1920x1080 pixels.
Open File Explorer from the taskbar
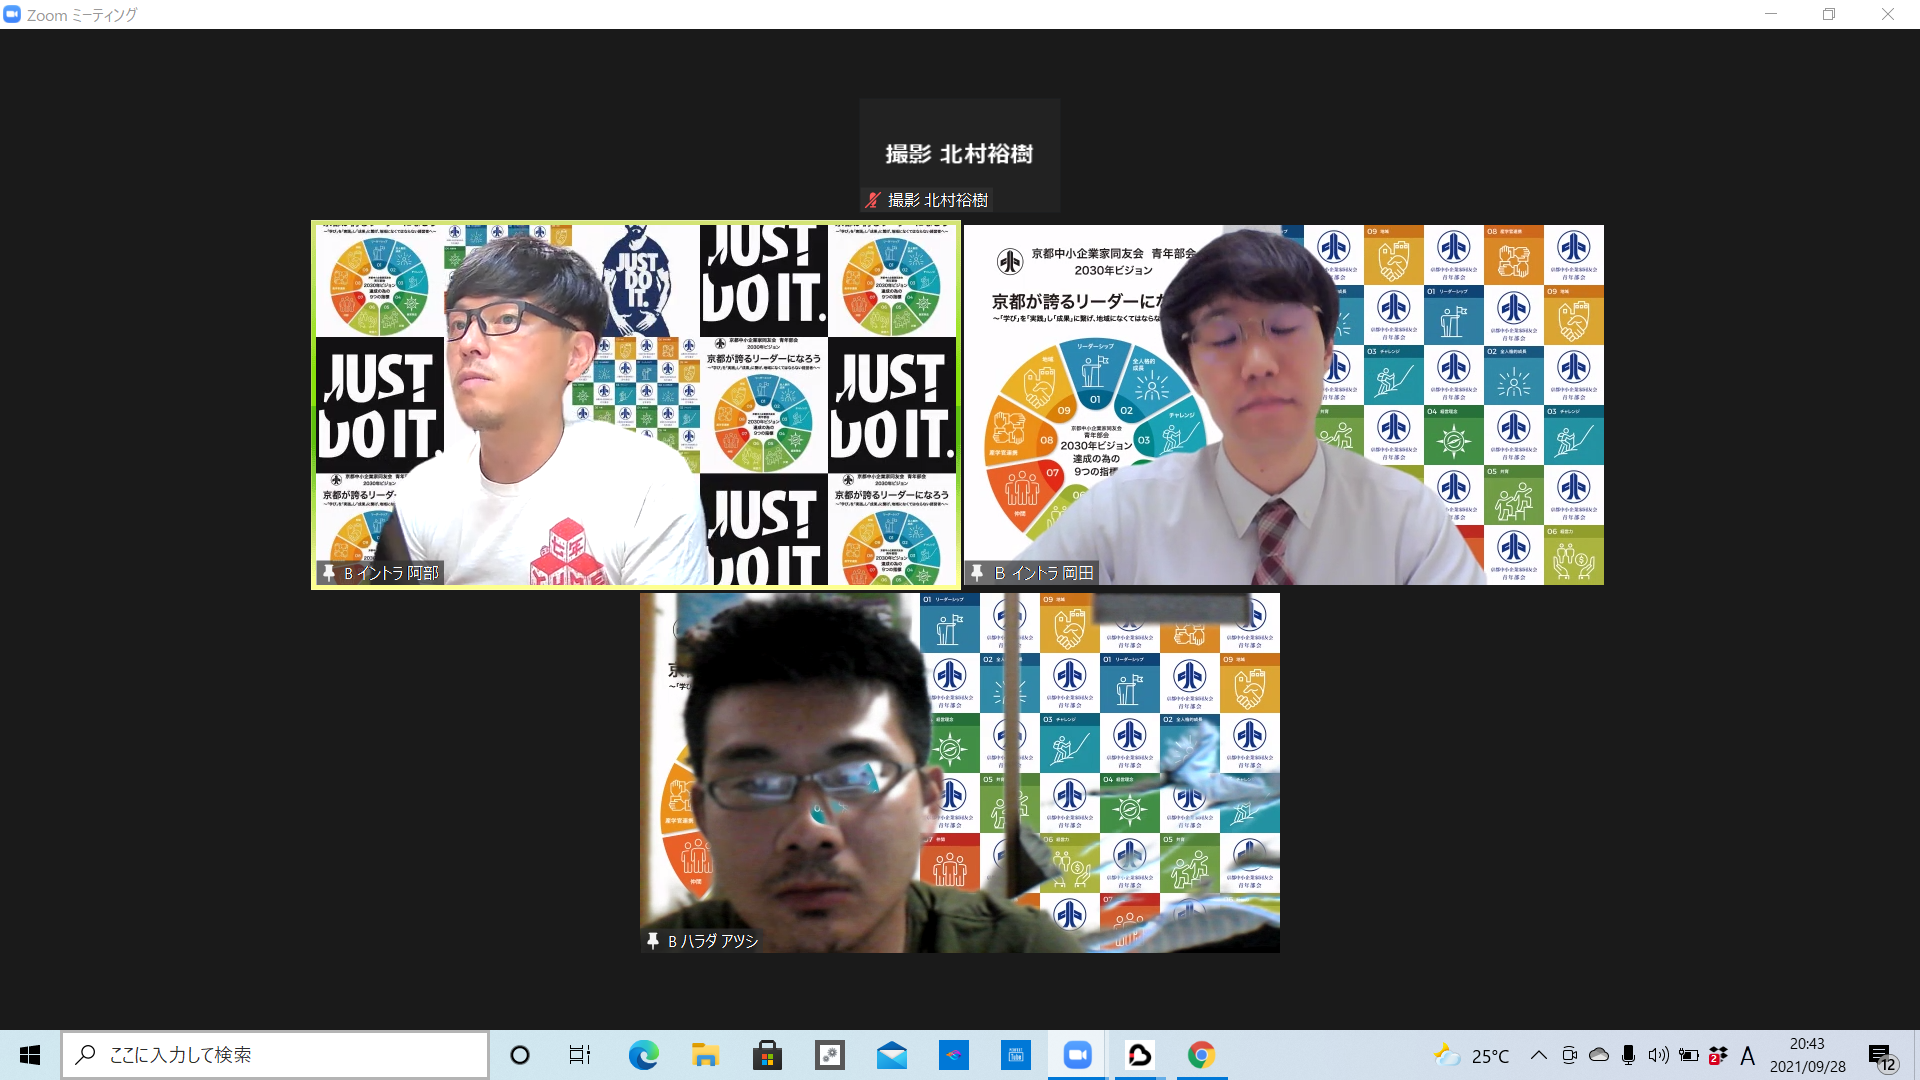pyautogui.click(x=705, y=1055)
